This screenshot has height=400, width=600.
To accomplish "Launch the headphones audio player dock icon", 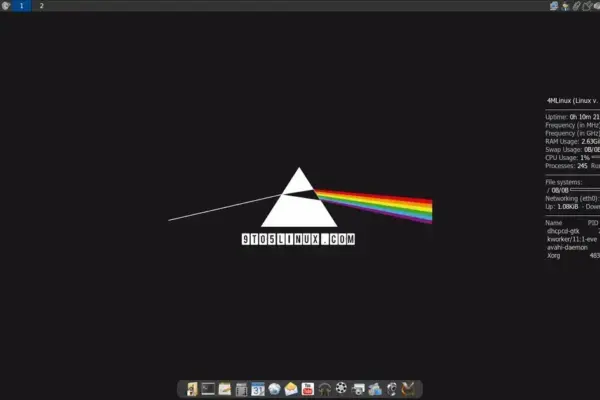I will (x=324, y=389).
